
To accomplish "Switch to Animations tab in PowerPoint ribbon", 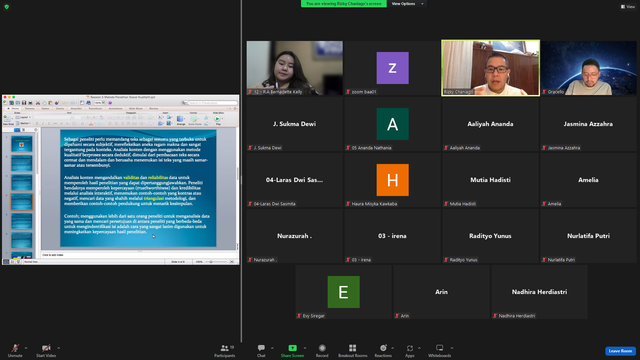I will coord(116,109).
